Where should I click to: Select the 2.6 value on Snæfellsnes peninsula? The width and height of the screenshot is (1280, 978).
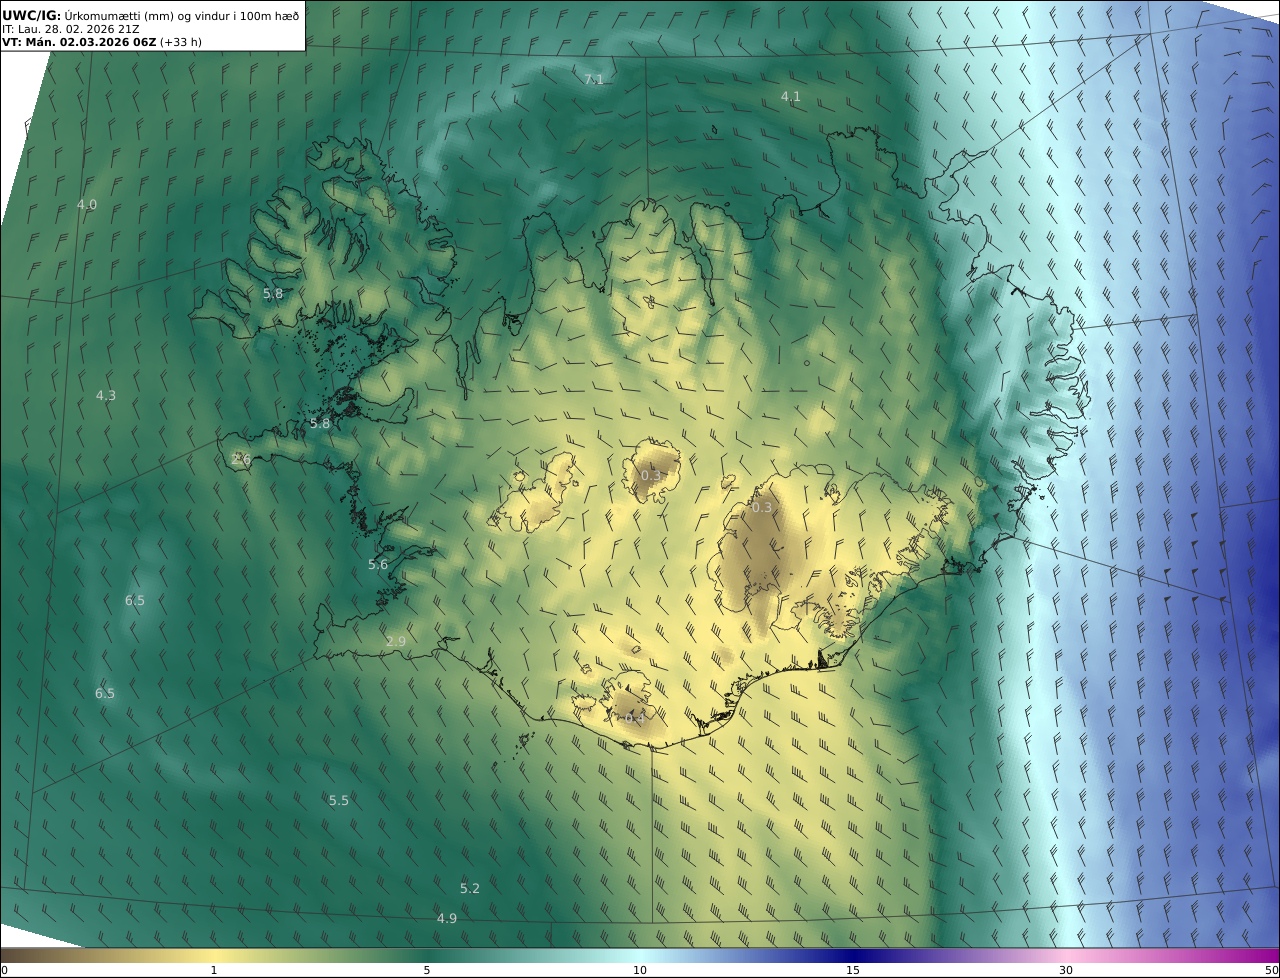point(241,458)
